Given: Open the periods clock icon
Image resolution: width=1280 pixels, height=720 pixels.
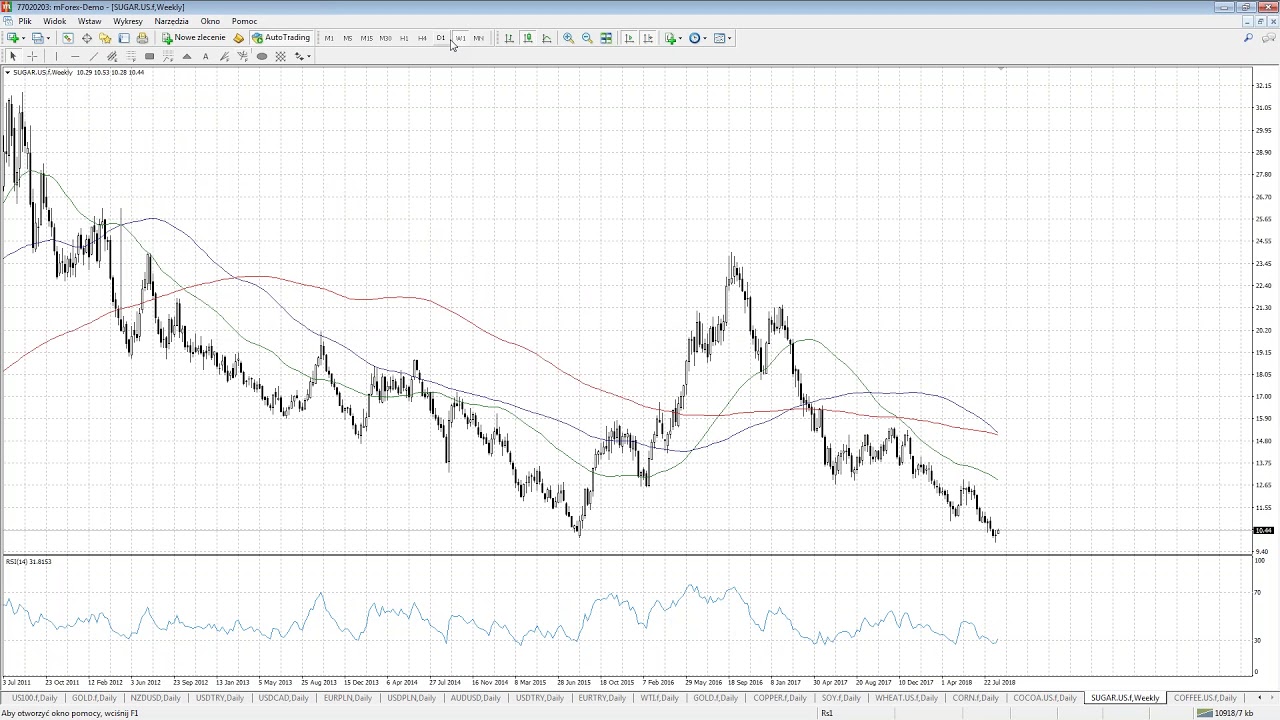Looking at the screenshot, I should point(694,38).
